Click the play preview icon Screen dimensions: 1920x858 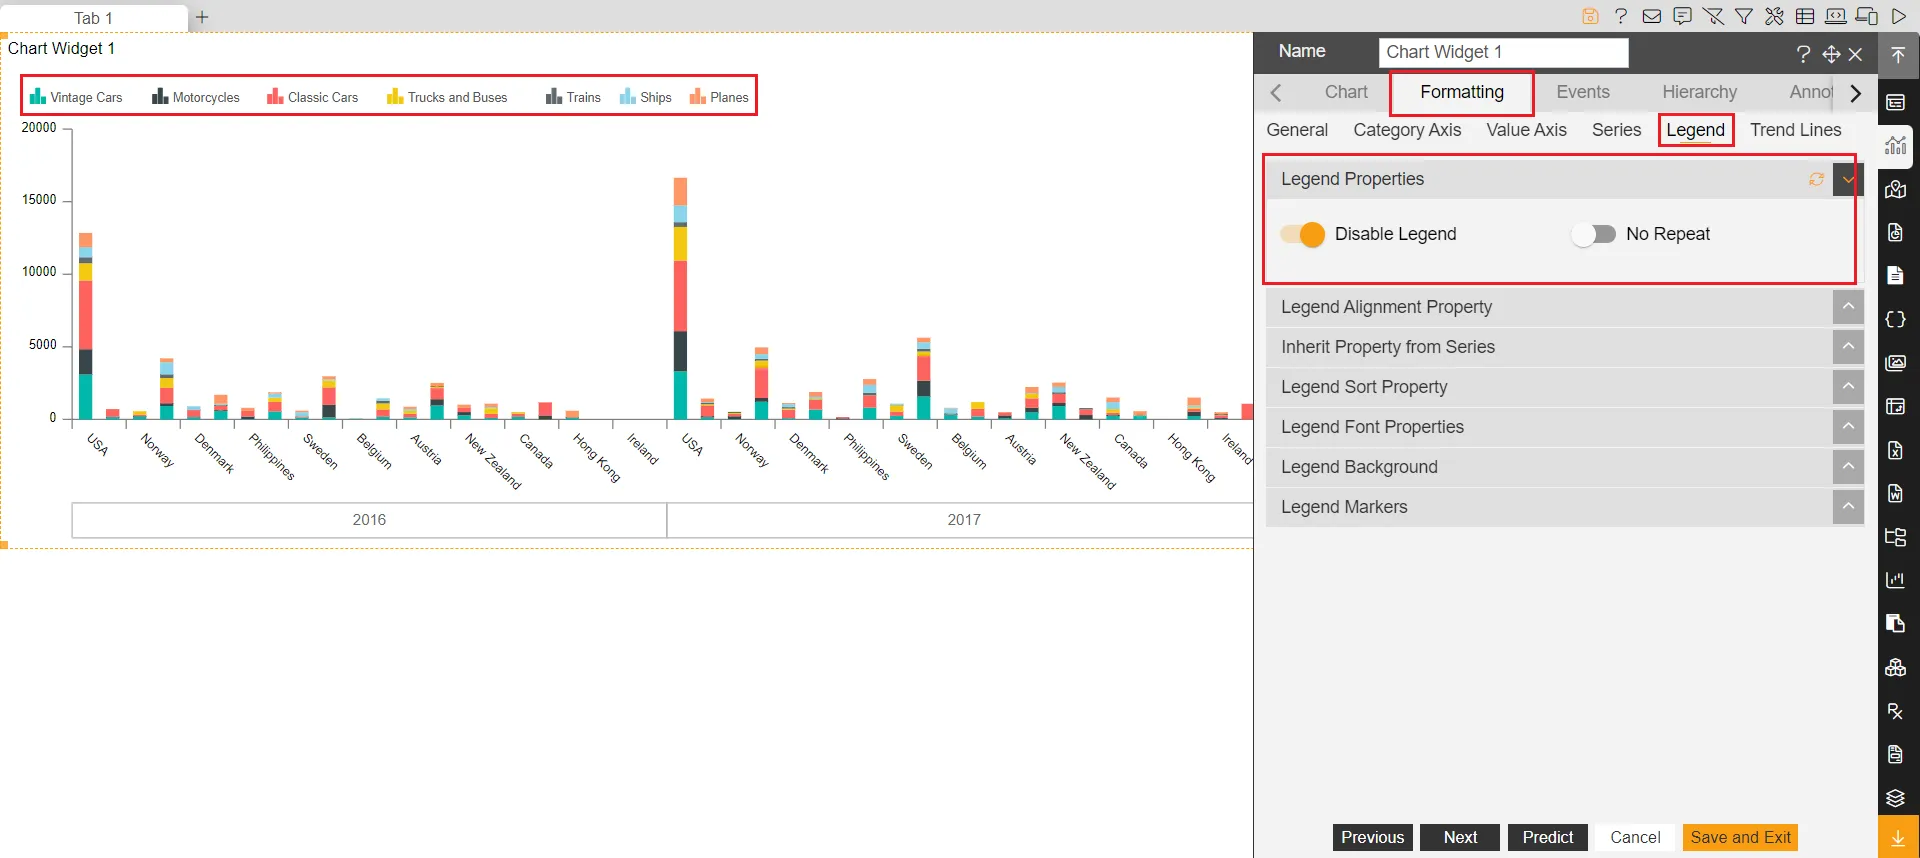tap(1898, 16)
